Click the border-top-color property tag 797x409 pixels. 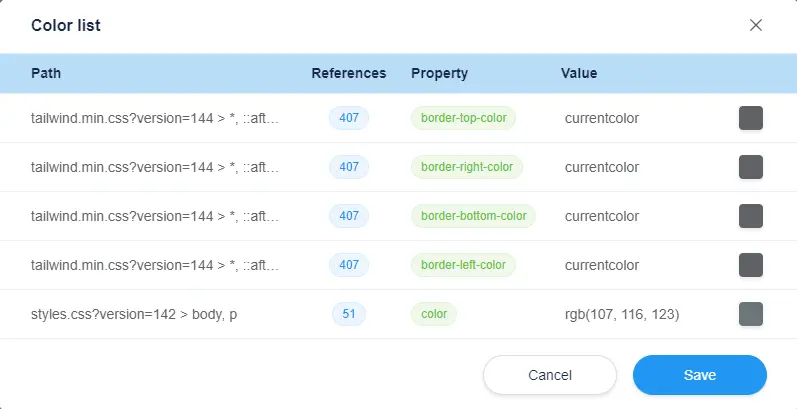[464, 118]
